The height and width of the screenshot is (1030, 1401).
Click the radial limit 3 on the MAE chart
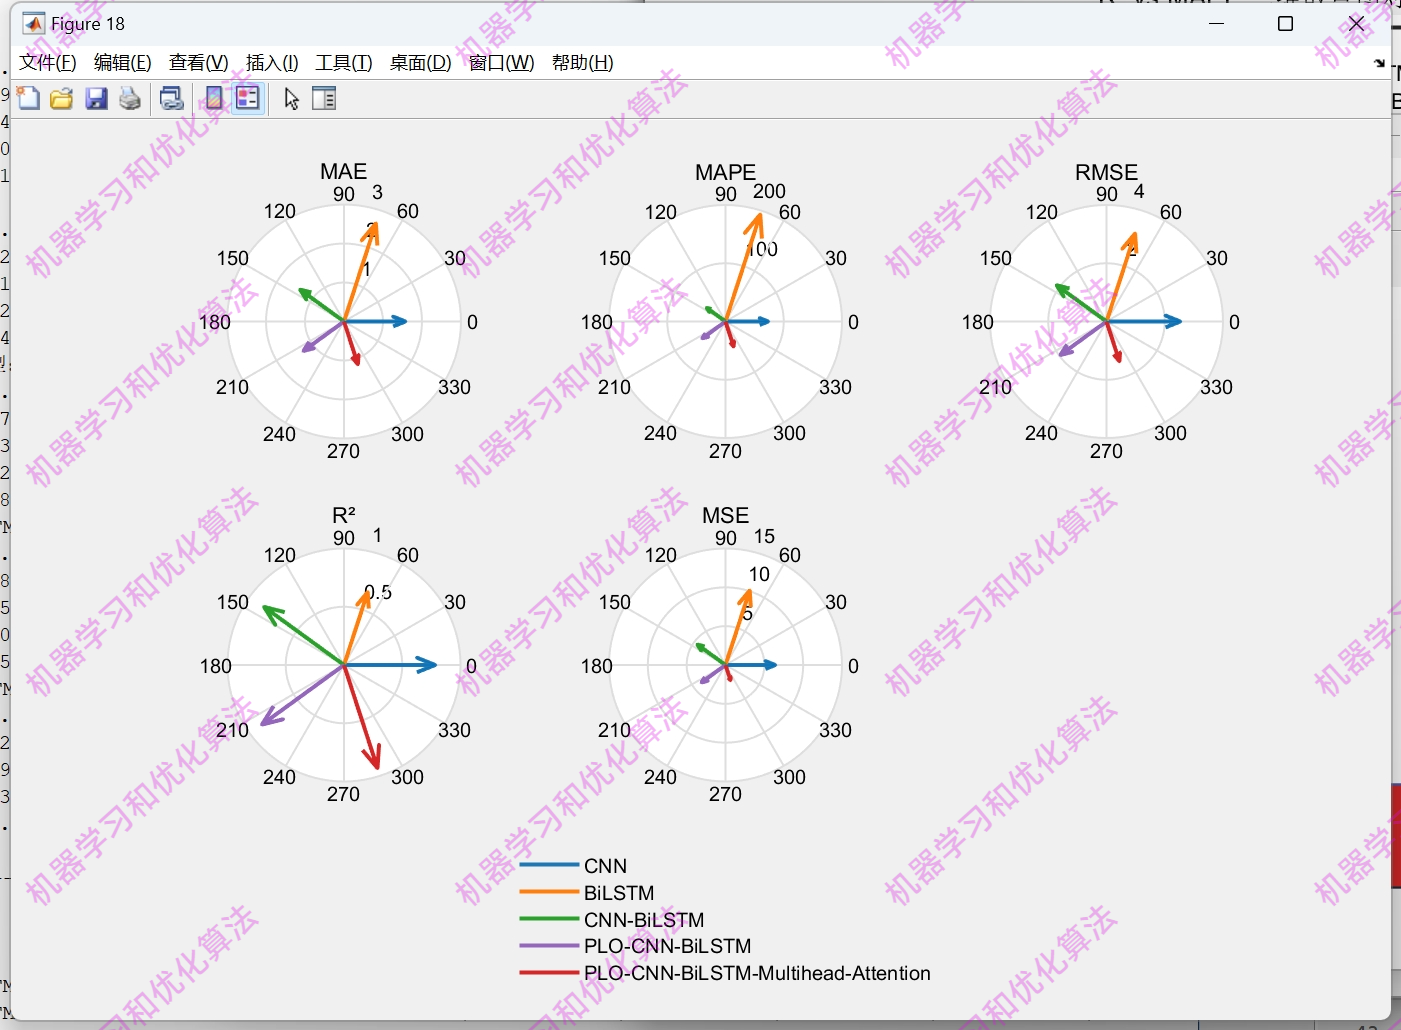coord(377,192)
